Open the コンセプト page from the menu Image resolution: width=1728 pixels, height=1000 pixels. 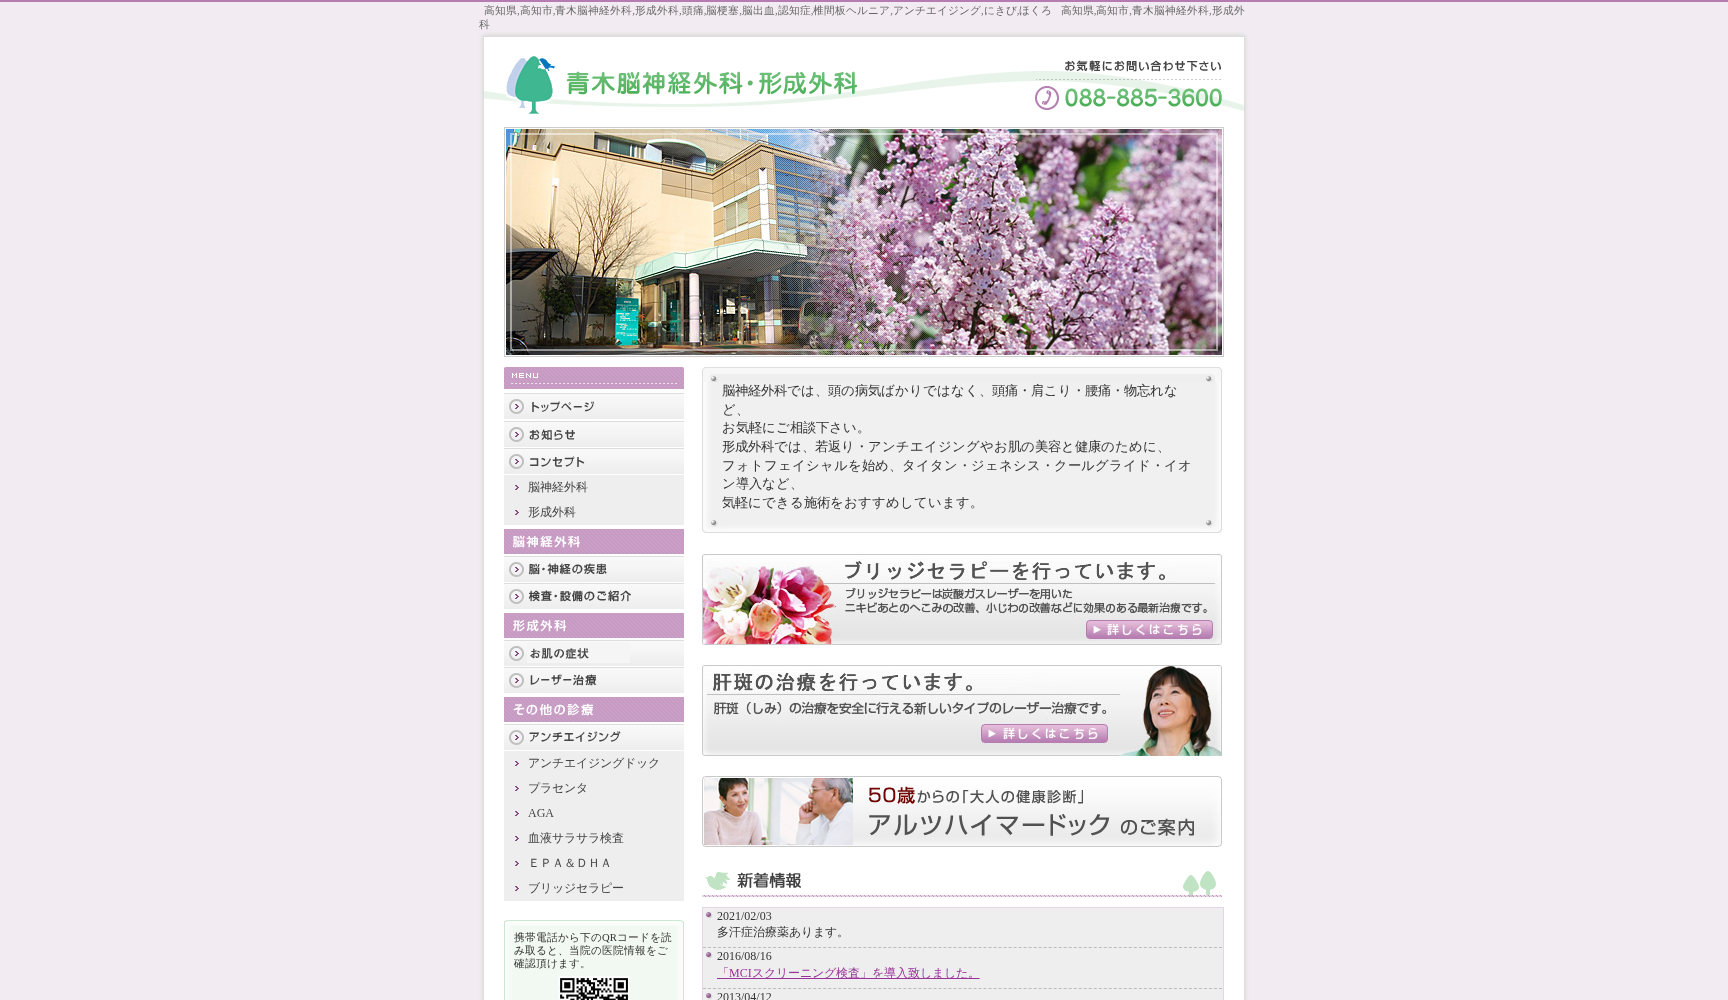tap(556, 461)
